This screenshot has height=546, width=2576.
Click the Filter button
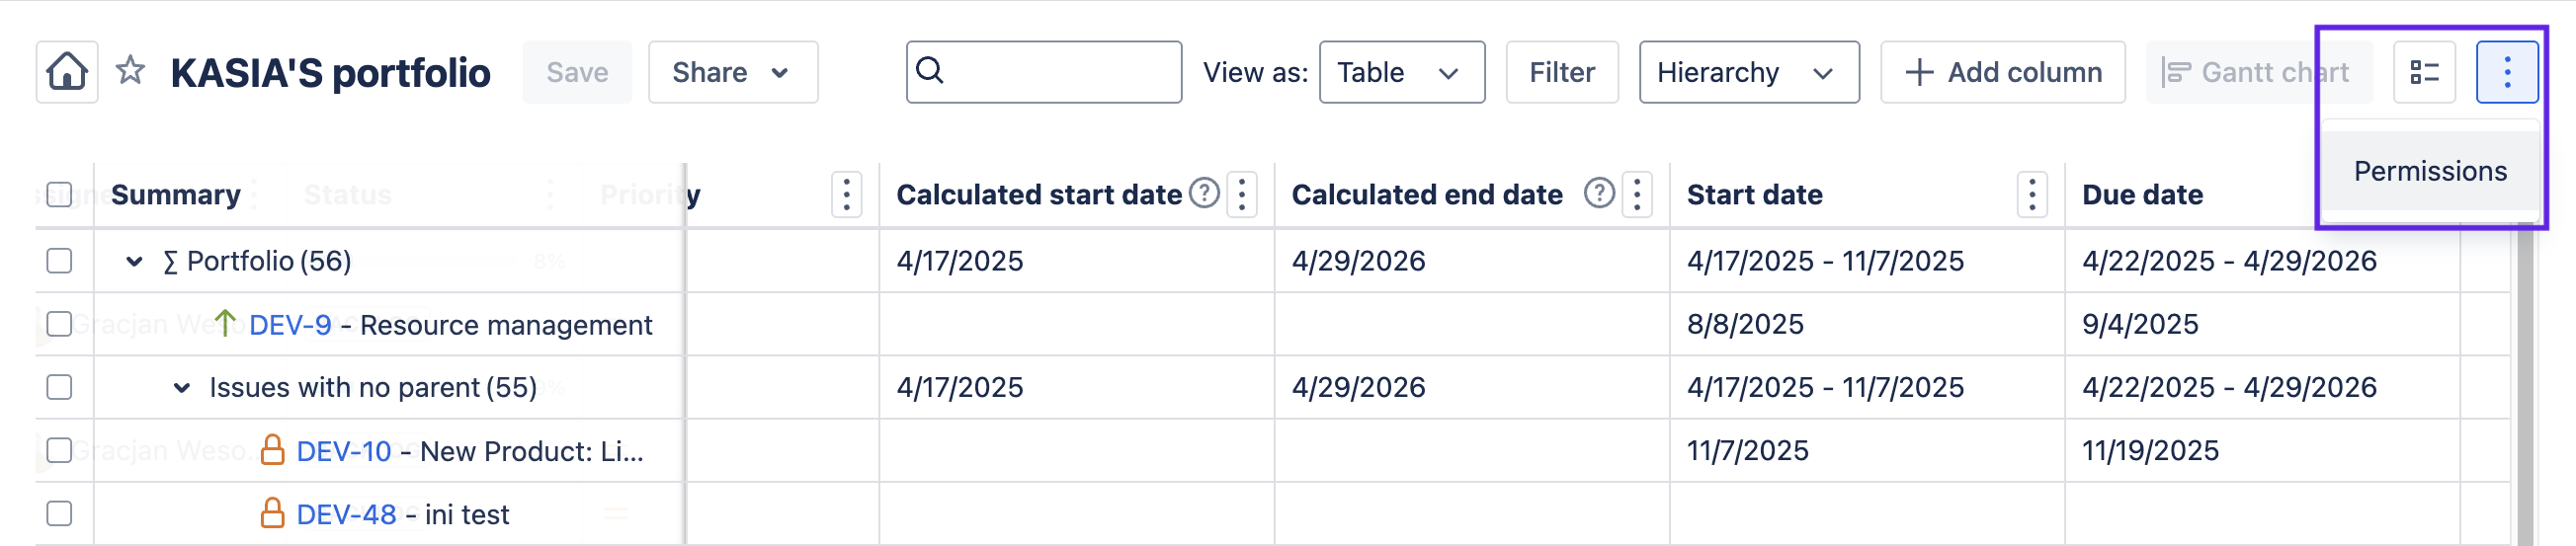pos(1561,72)
